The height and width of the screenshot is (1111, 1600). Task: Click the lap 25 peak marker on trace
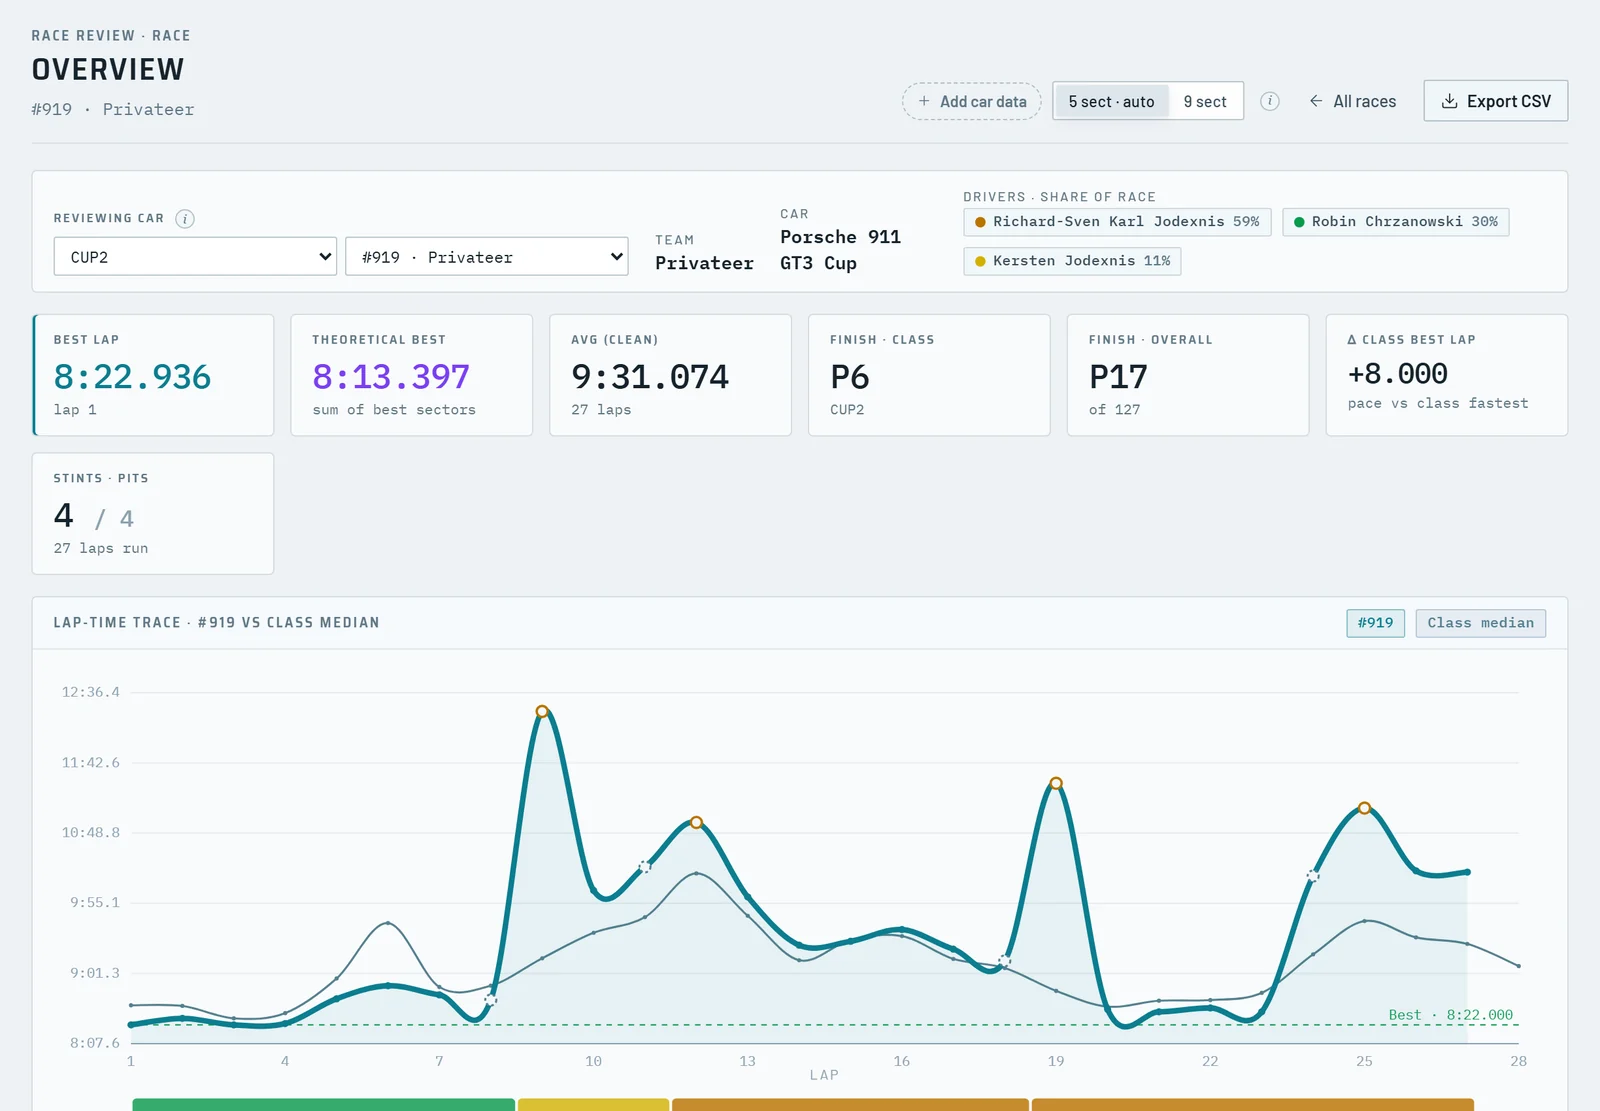click(1364, 808)
